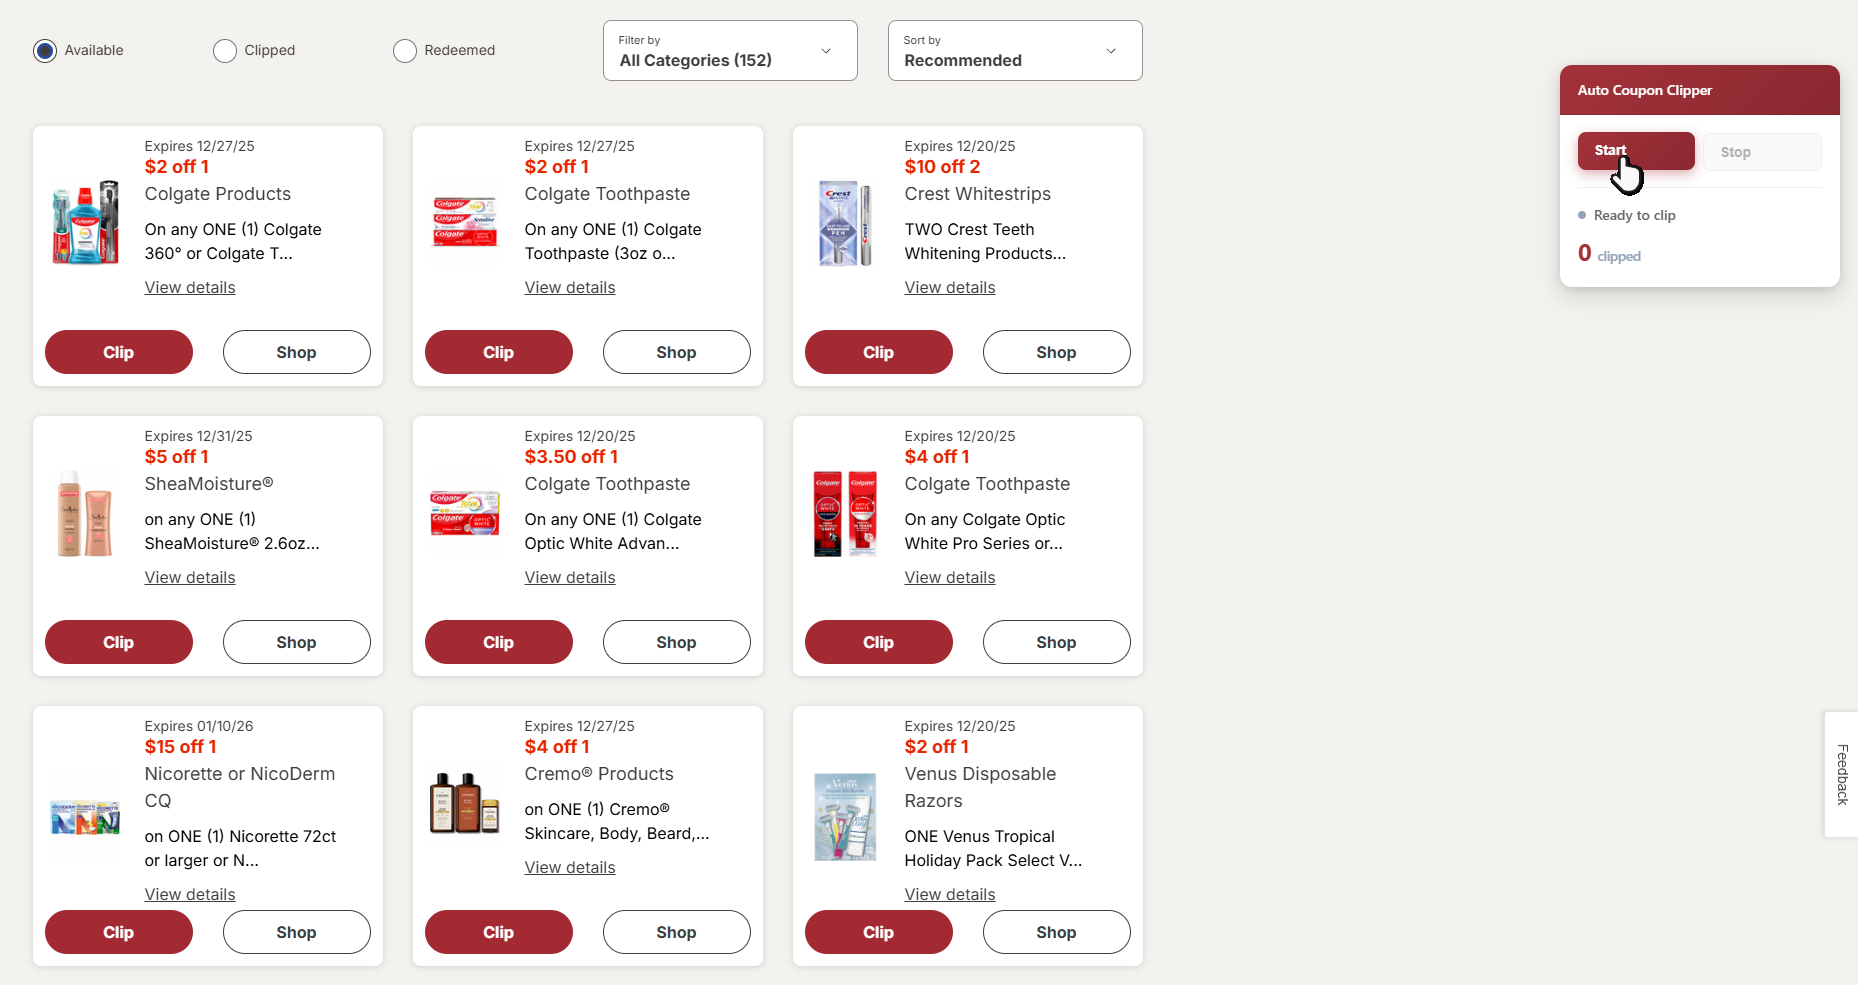Screen dimensions: 1858x985
Task: Select the Redeemed radio button
Action: [405, 51]
